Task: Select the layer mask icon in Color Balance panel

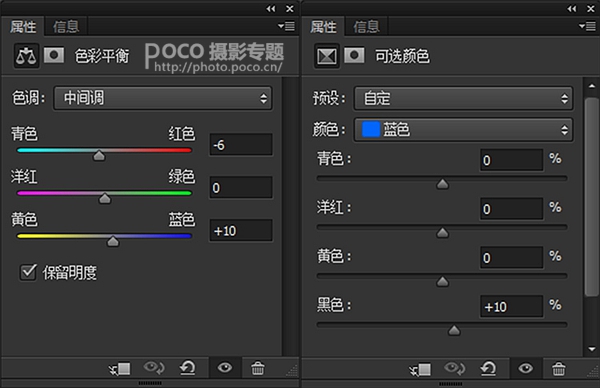Action: click(54, 55)
